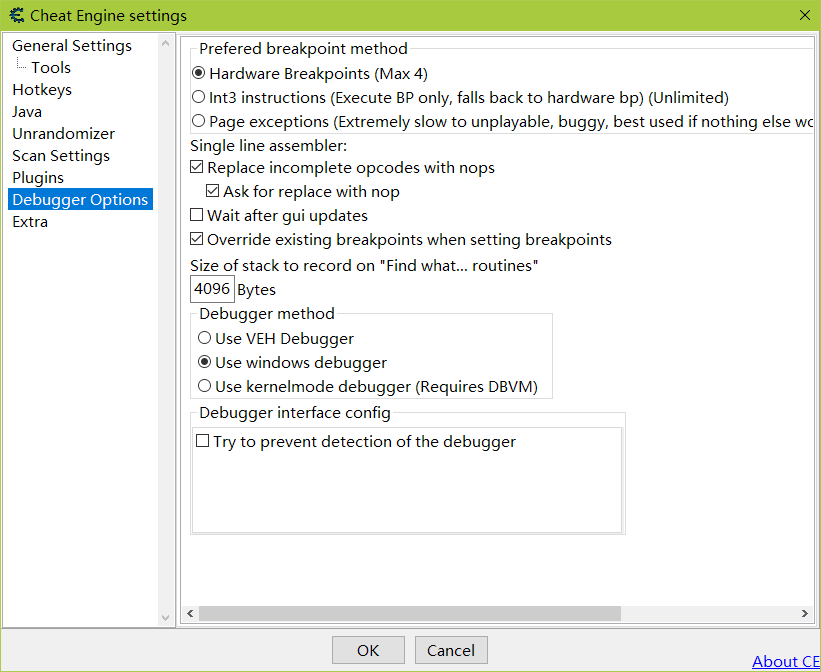Image resolution: width=821 pixels, height=672 pixels.
Task: Close the Cheat Engine settings window
Action: click(804, 15)
